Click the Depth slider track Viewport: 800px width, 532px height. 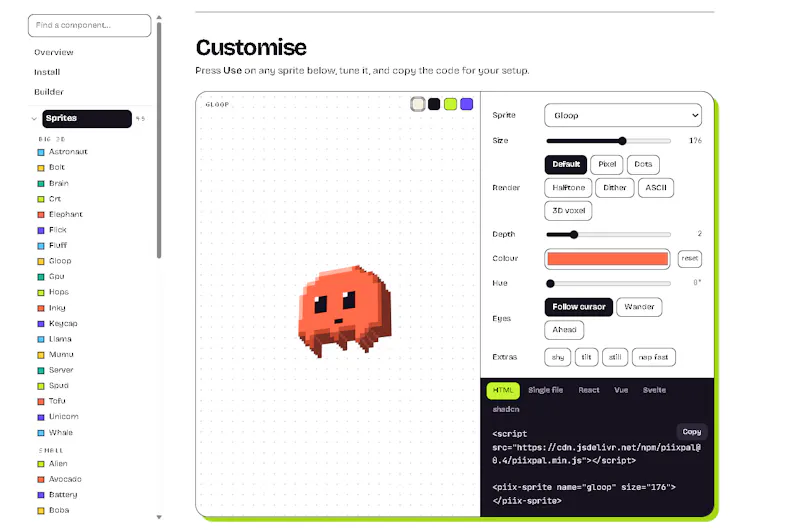pyautogui.click(x=608, y=235)
